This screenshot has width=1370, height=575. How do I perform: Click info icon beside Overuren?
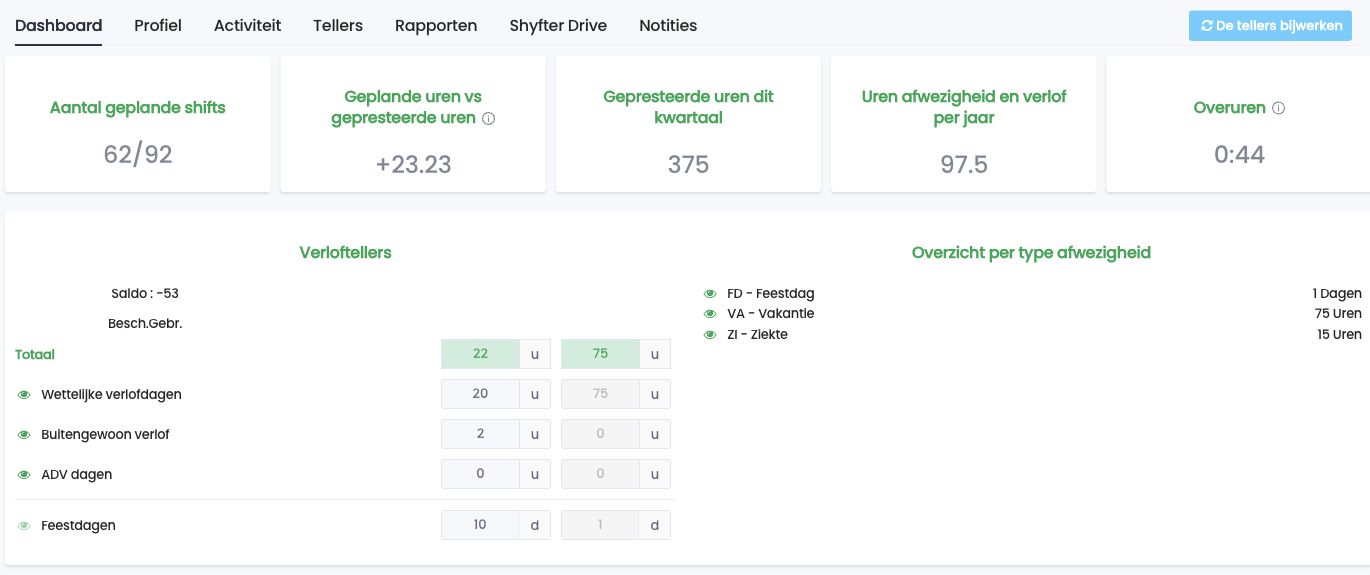click(1278, 108)
